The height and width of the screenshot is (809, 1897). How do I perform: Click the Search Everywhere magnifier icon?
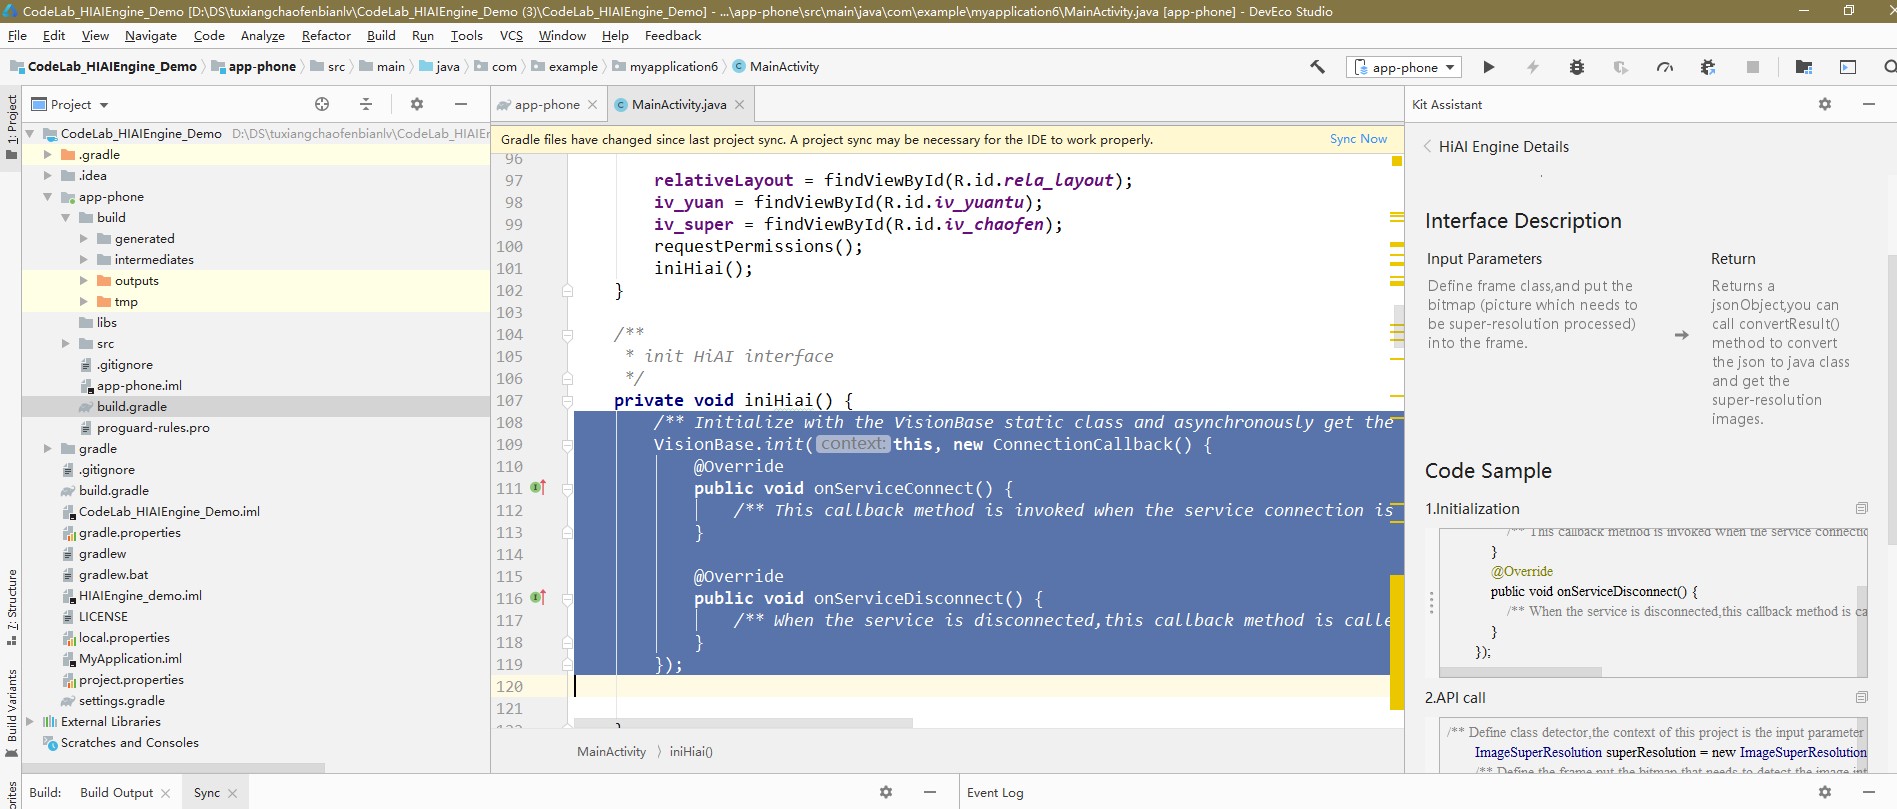pos(1889,67)
